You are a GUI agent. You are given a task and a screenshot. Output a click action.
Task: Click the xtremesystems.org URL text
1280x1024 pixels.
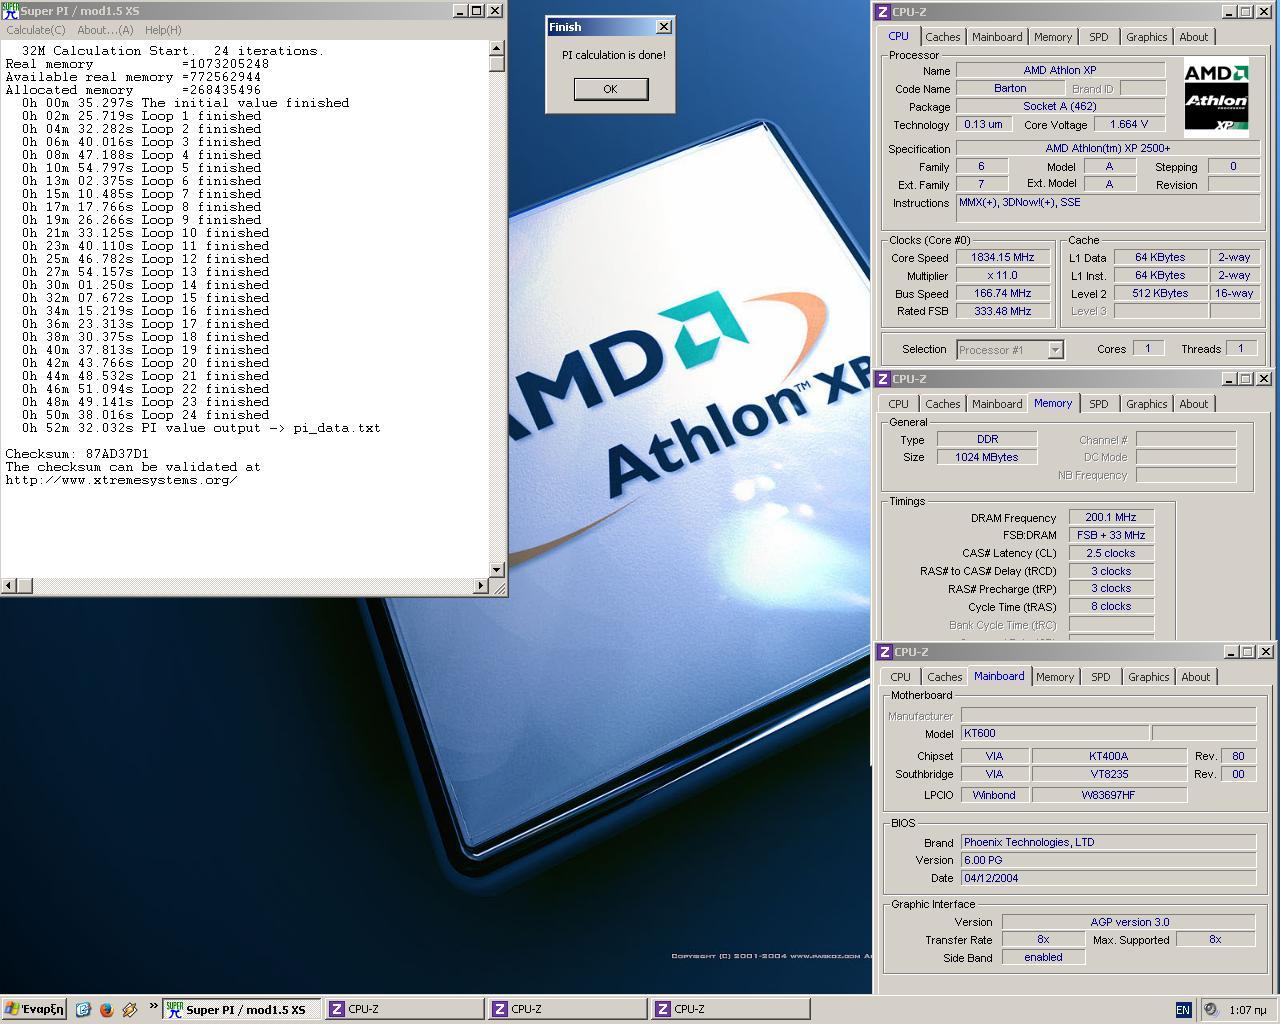coord(121,480)
